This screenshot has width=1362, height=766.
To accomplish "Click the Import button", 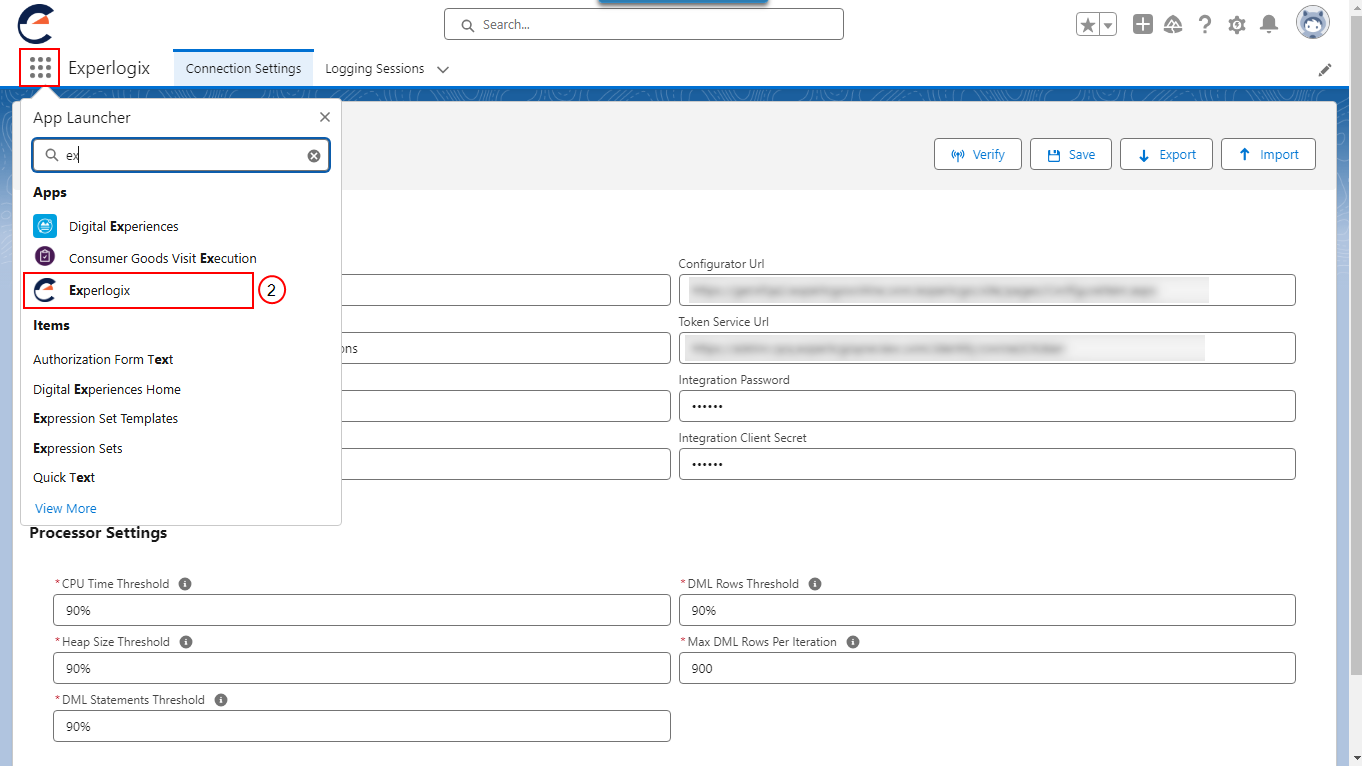I will (1269, 155).
